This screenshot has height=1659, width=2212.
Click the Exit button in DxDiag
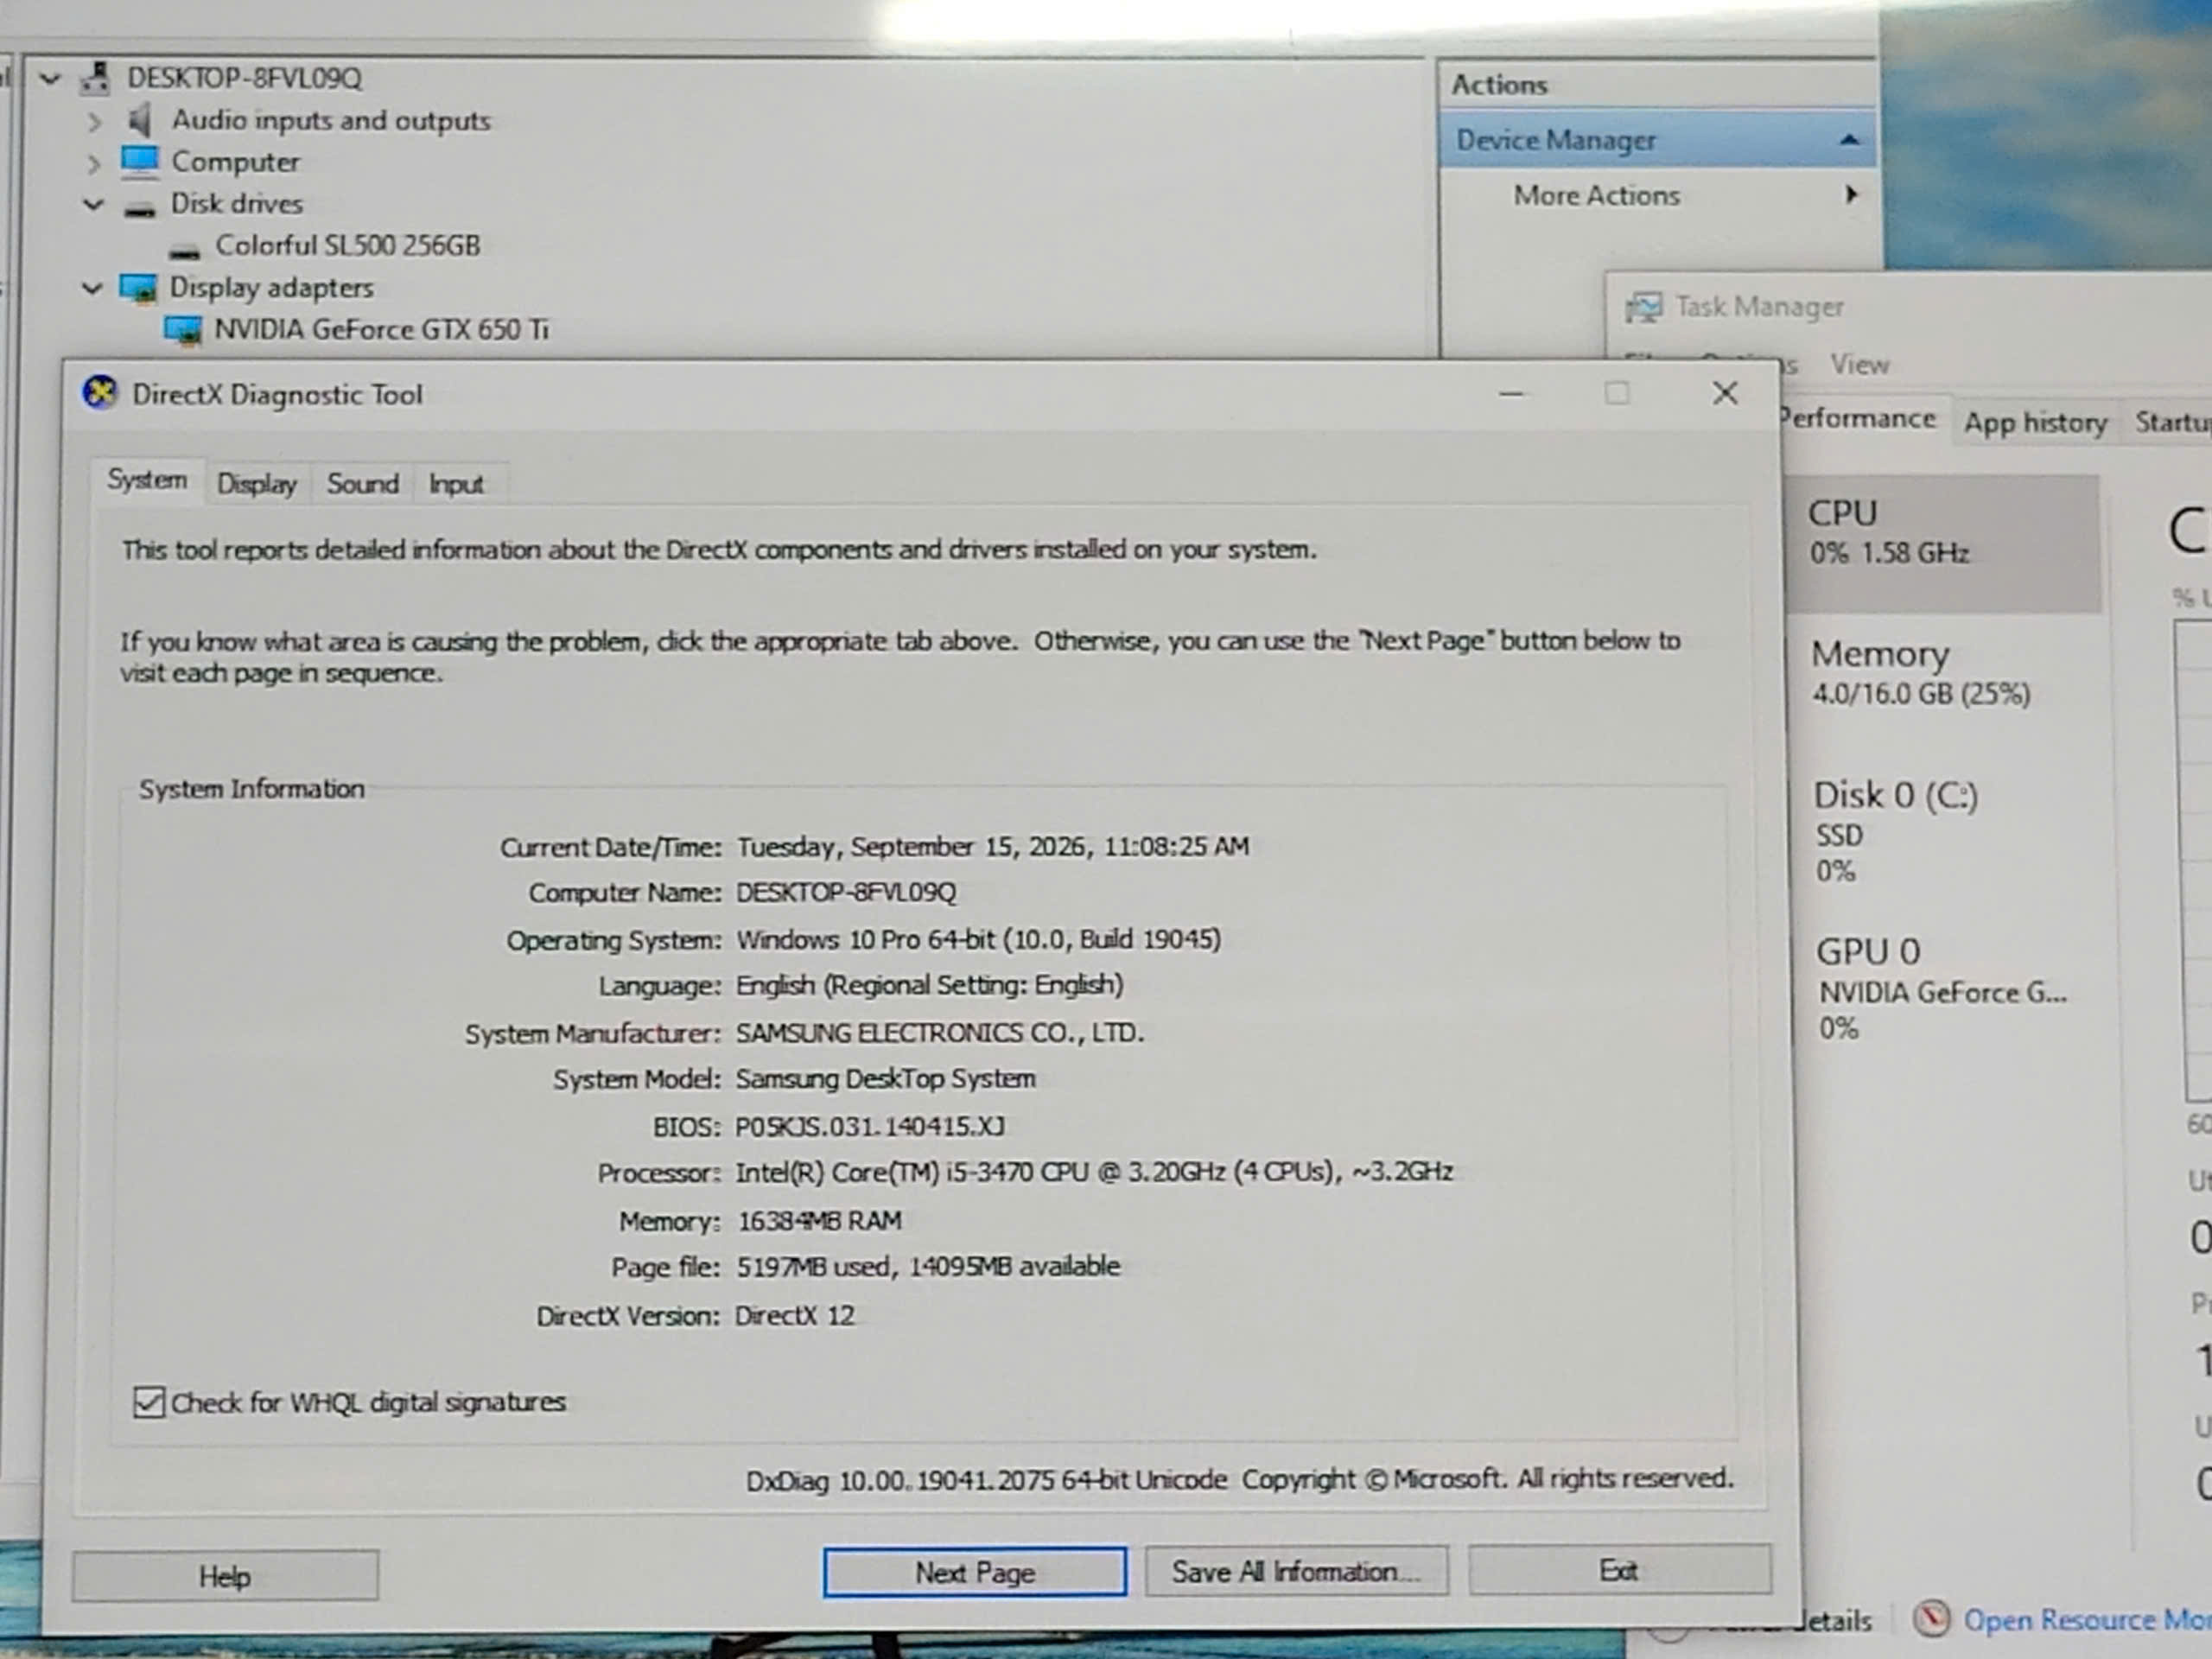click(x=1619, y=1570)
